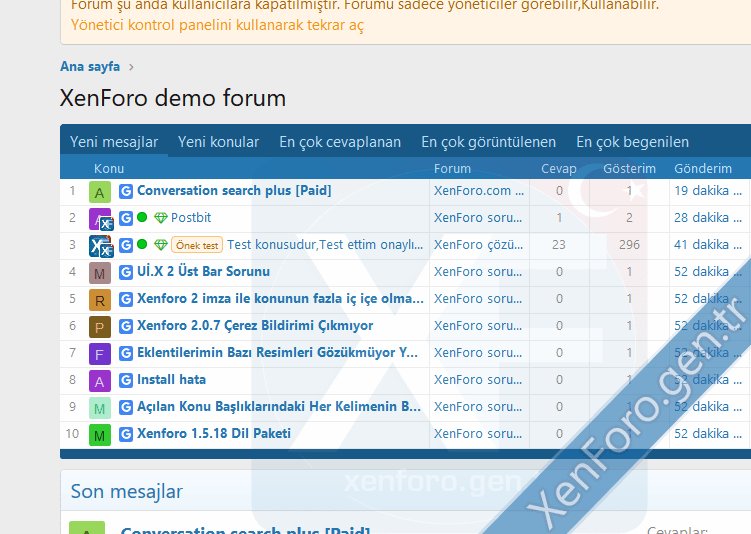Click the Forum column header

coord(452,169)
